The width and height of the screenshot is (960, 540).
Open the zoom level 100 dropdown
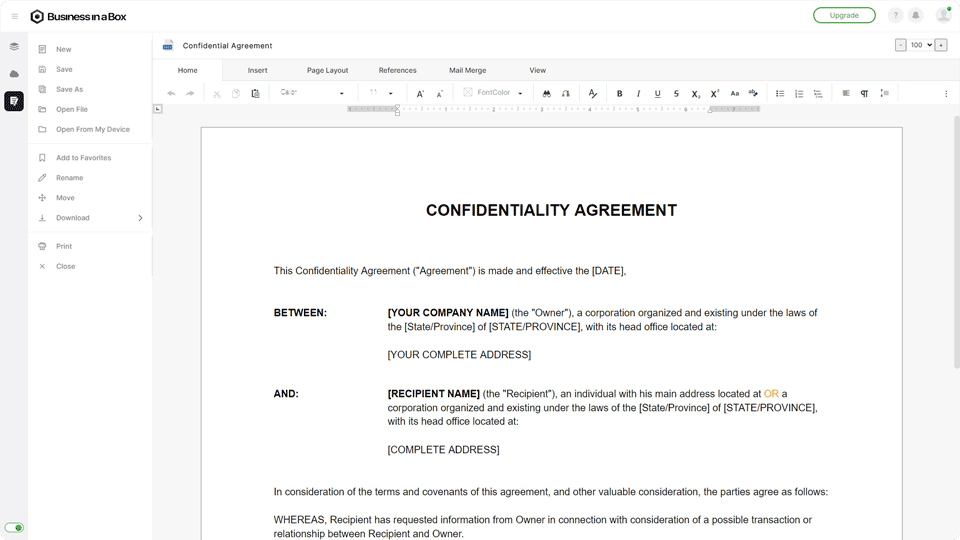pyautogui.click(x=921, y=45)
